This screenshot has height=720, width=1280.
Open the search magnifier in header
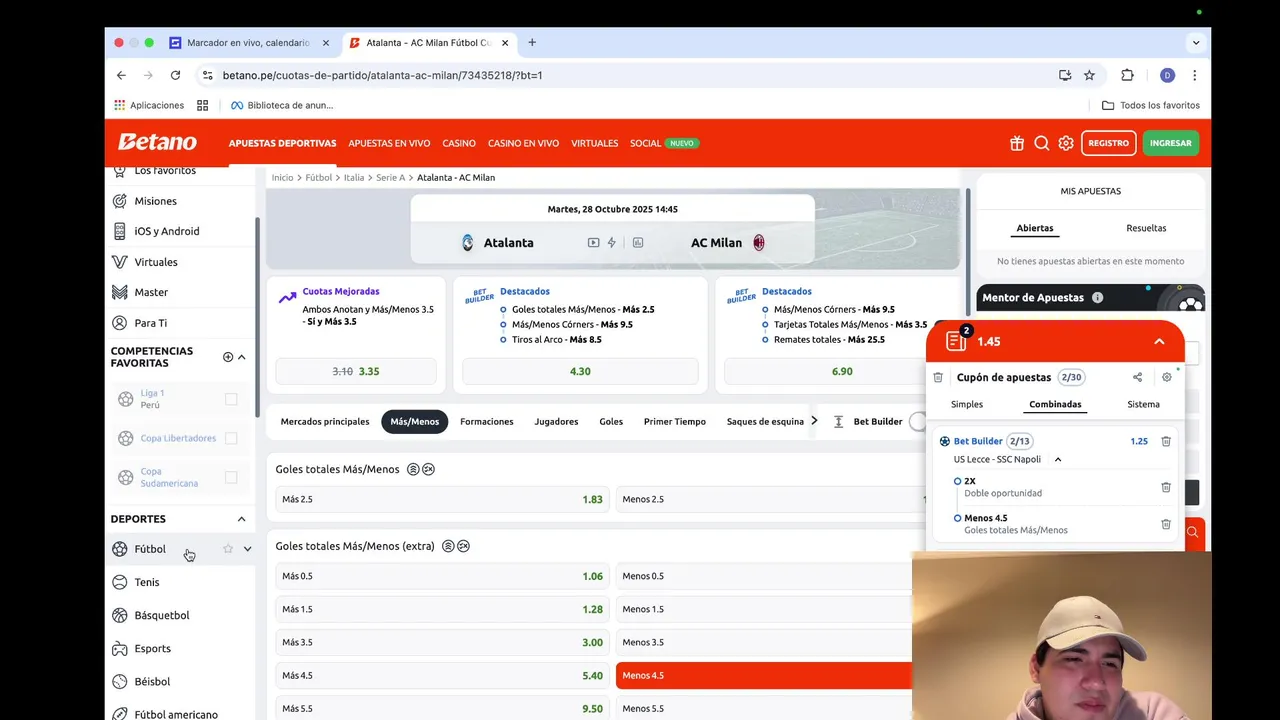(1041, 143)
